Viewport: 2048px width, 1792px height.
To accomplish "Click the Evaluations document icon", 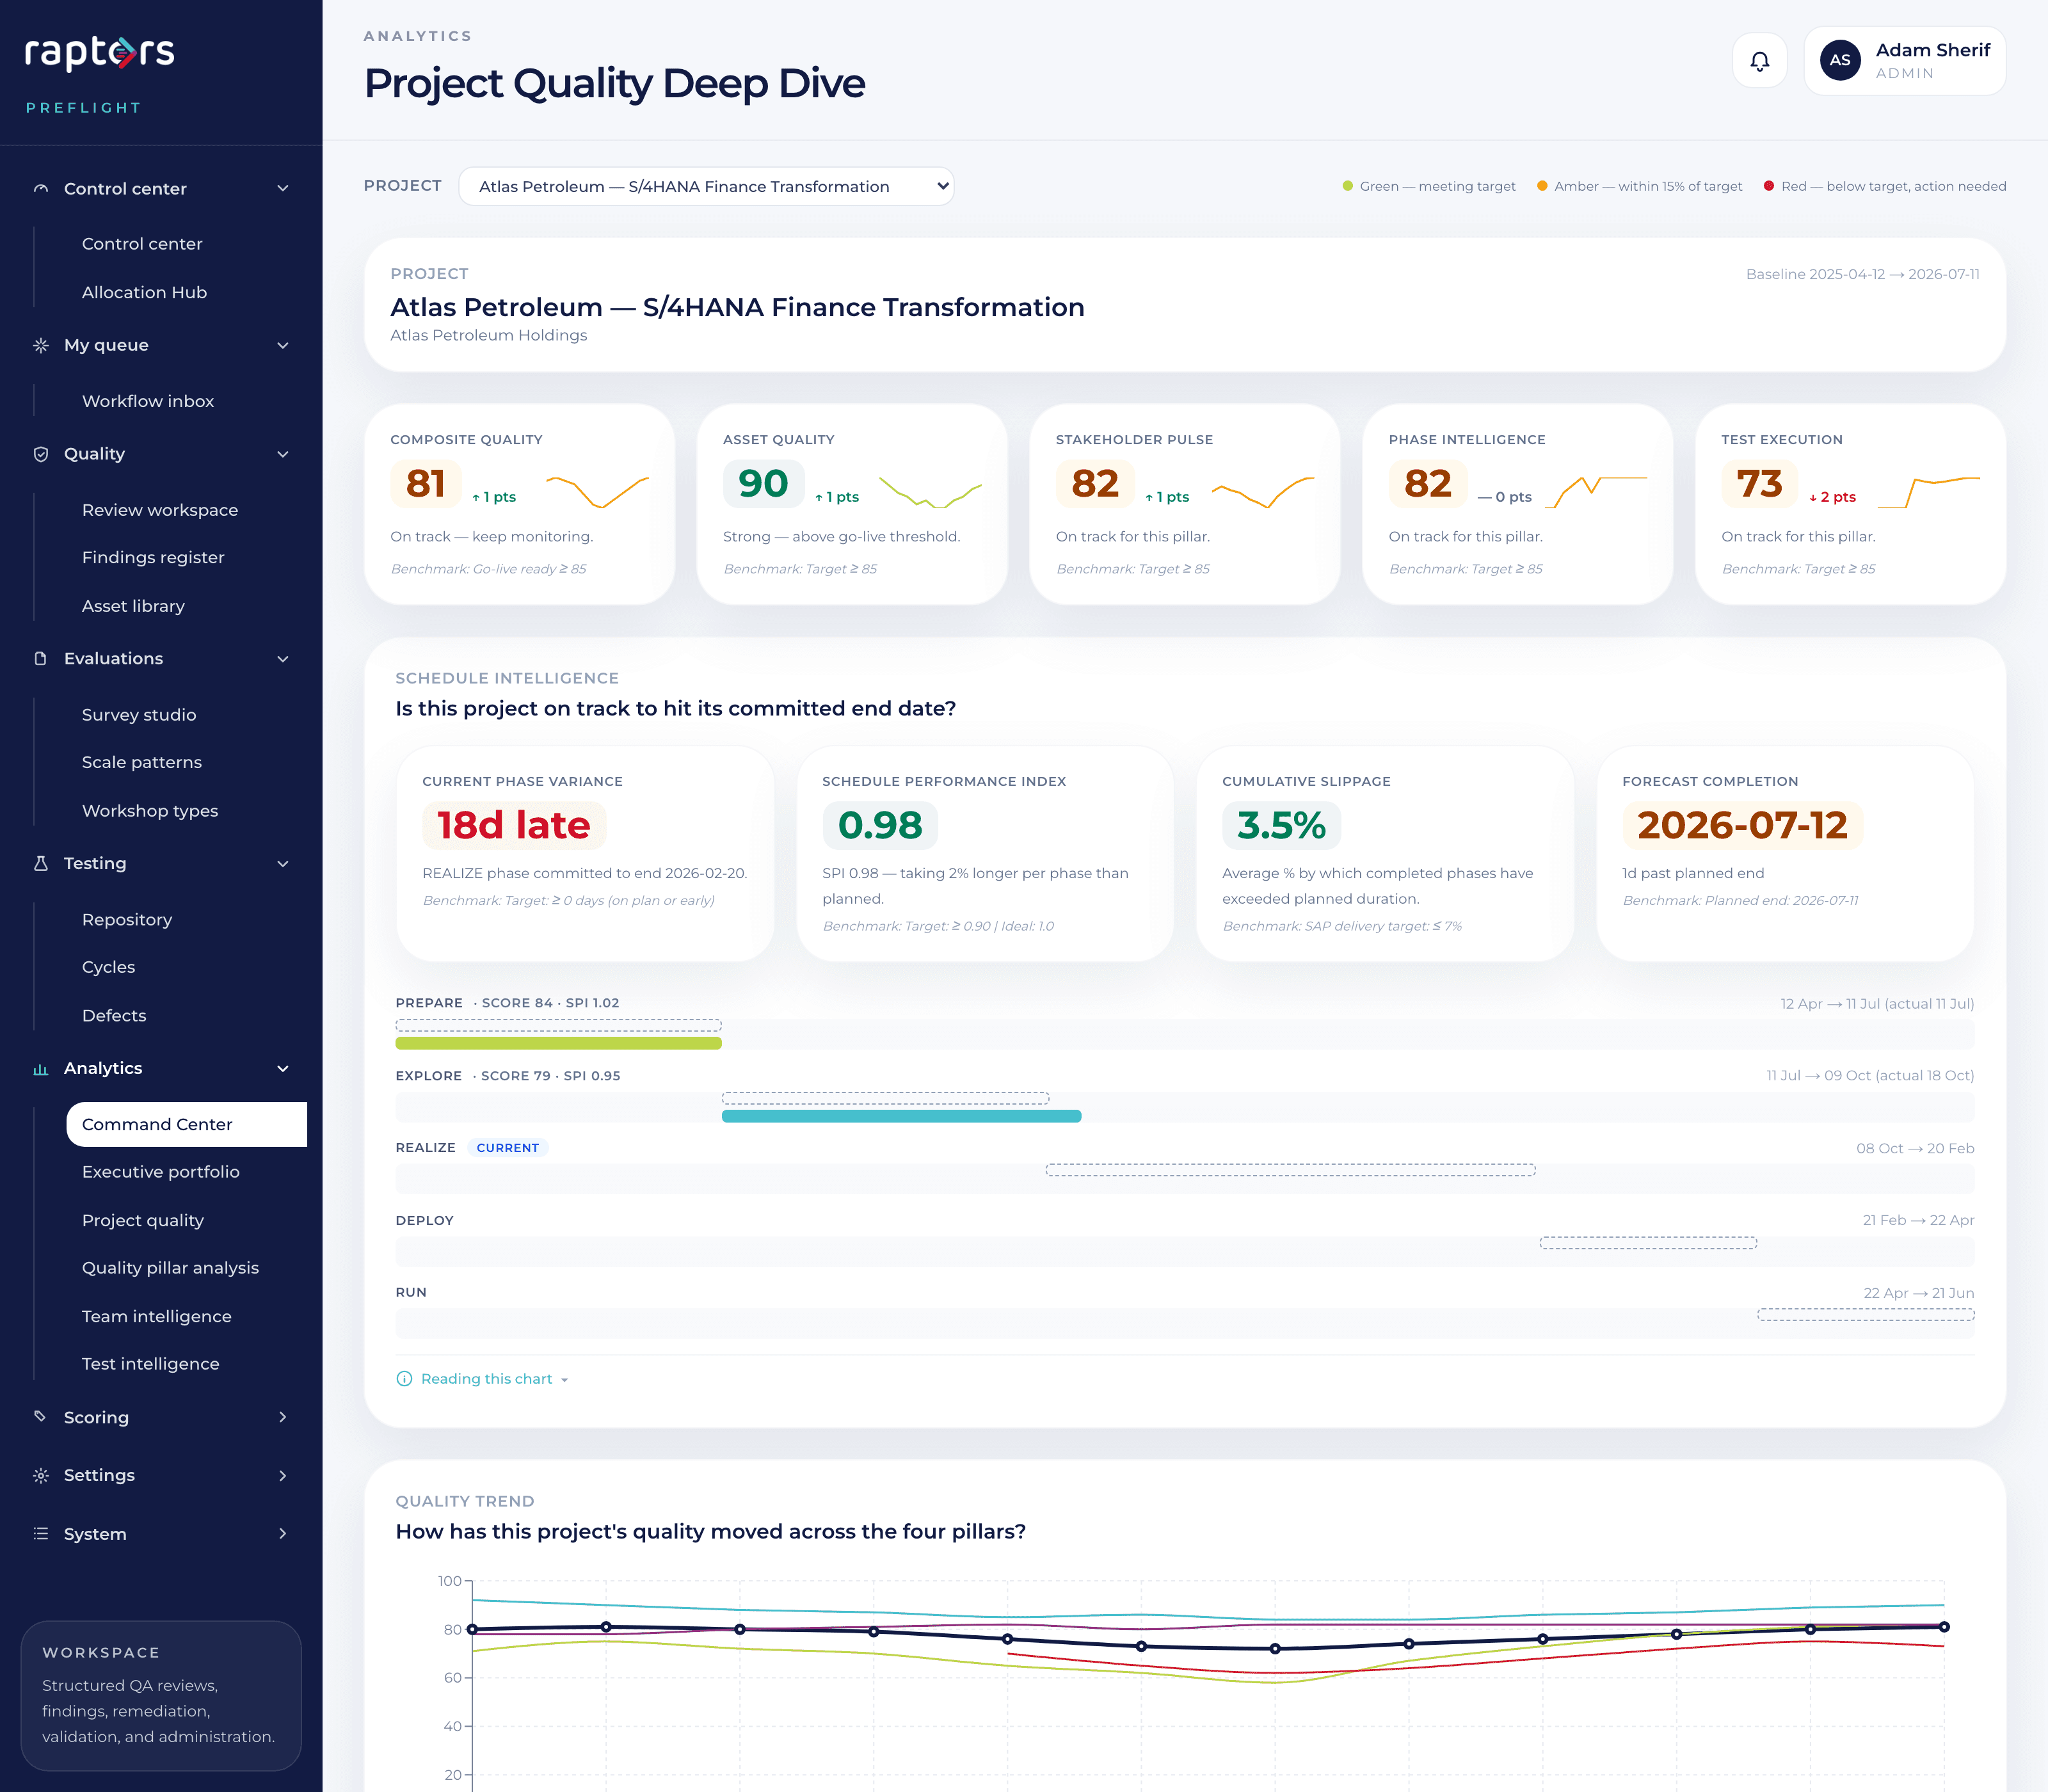I will click(41, 659).
